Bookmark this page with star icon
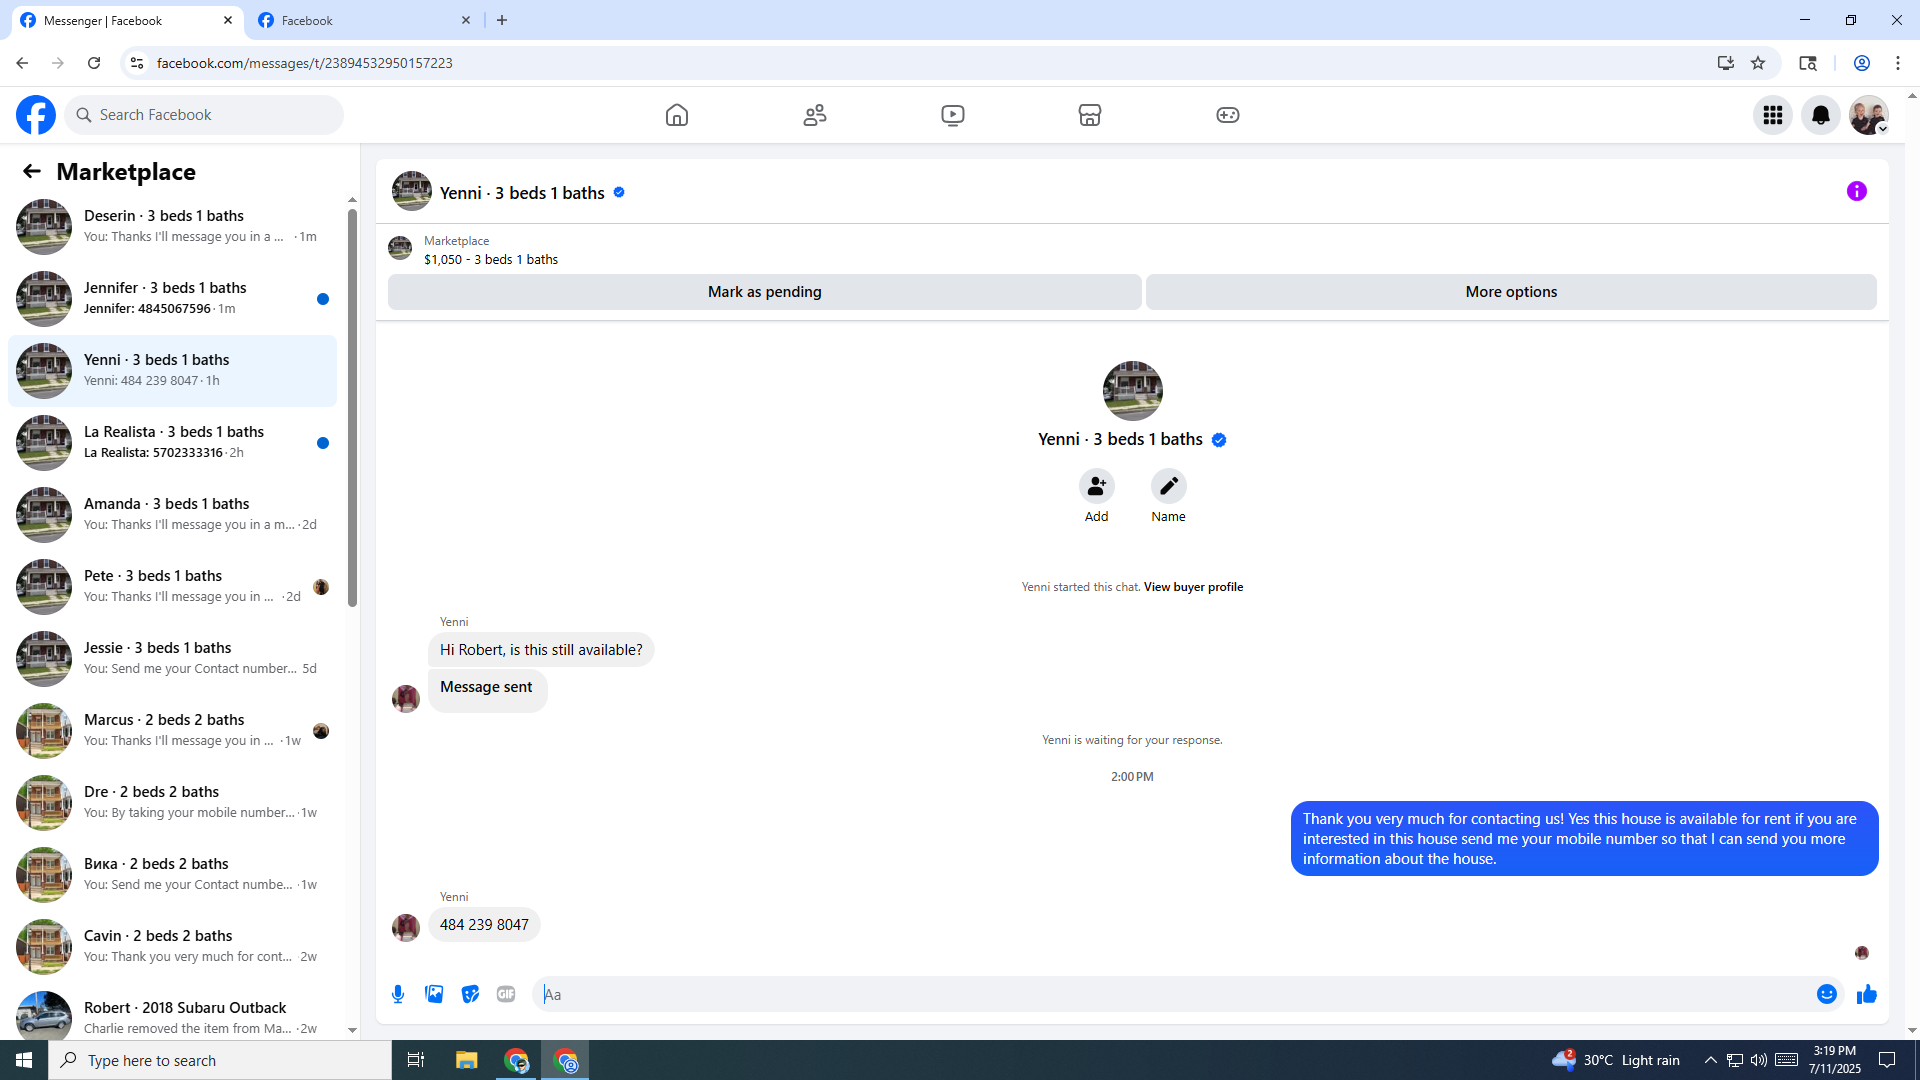Screen dimensions: 1920x1080 tap(1758, 63)
